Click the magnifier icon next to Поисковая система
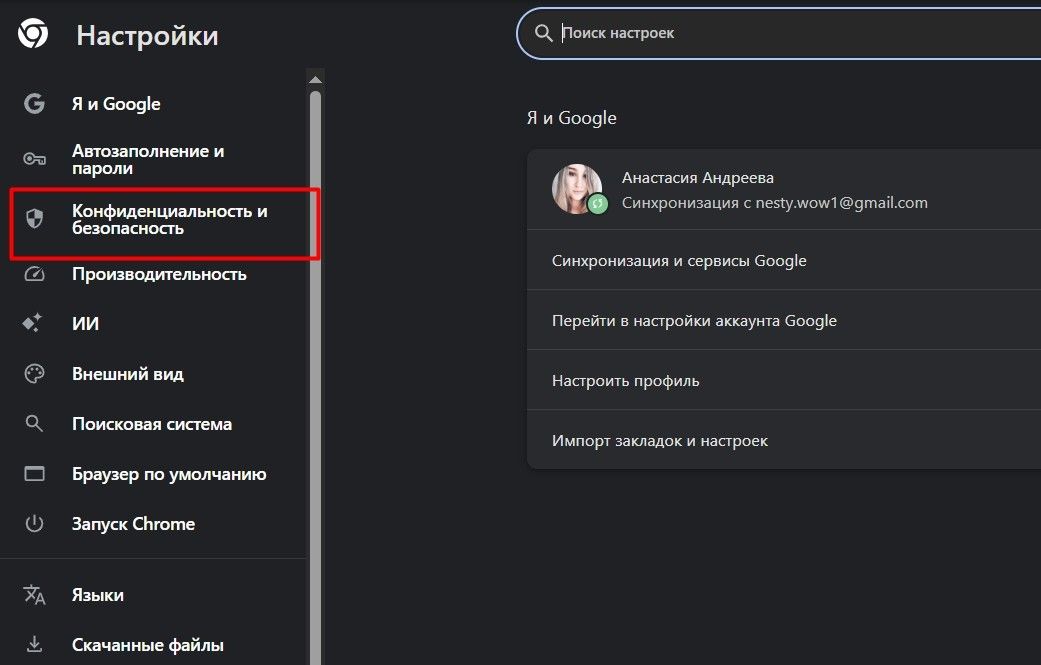This screenshot has height=665, width=1041. point(34,423)
